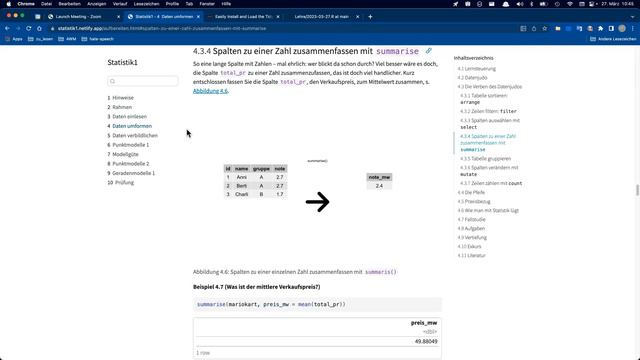
Task: Open the Wi-Fi status icon
Action: point(570,4)
